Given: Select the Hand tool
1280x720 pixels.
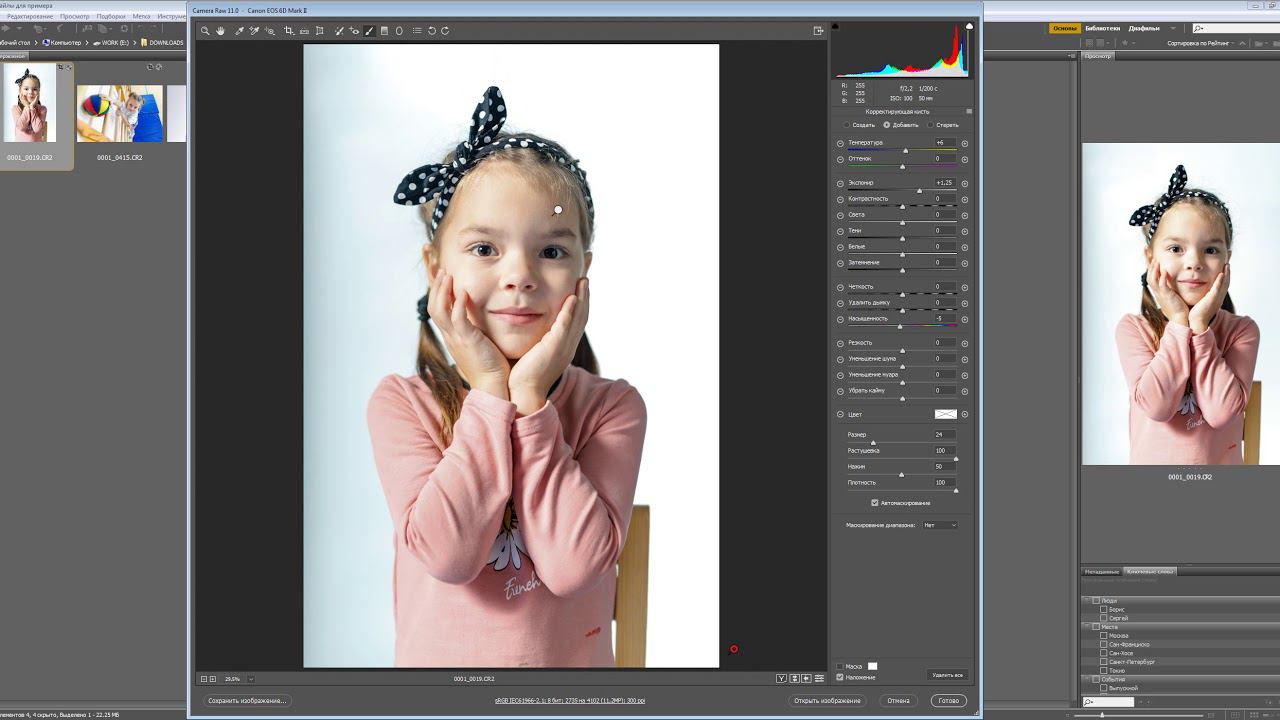Looking at the screenshot, I should pyautogui.click(x=221, y=31).
